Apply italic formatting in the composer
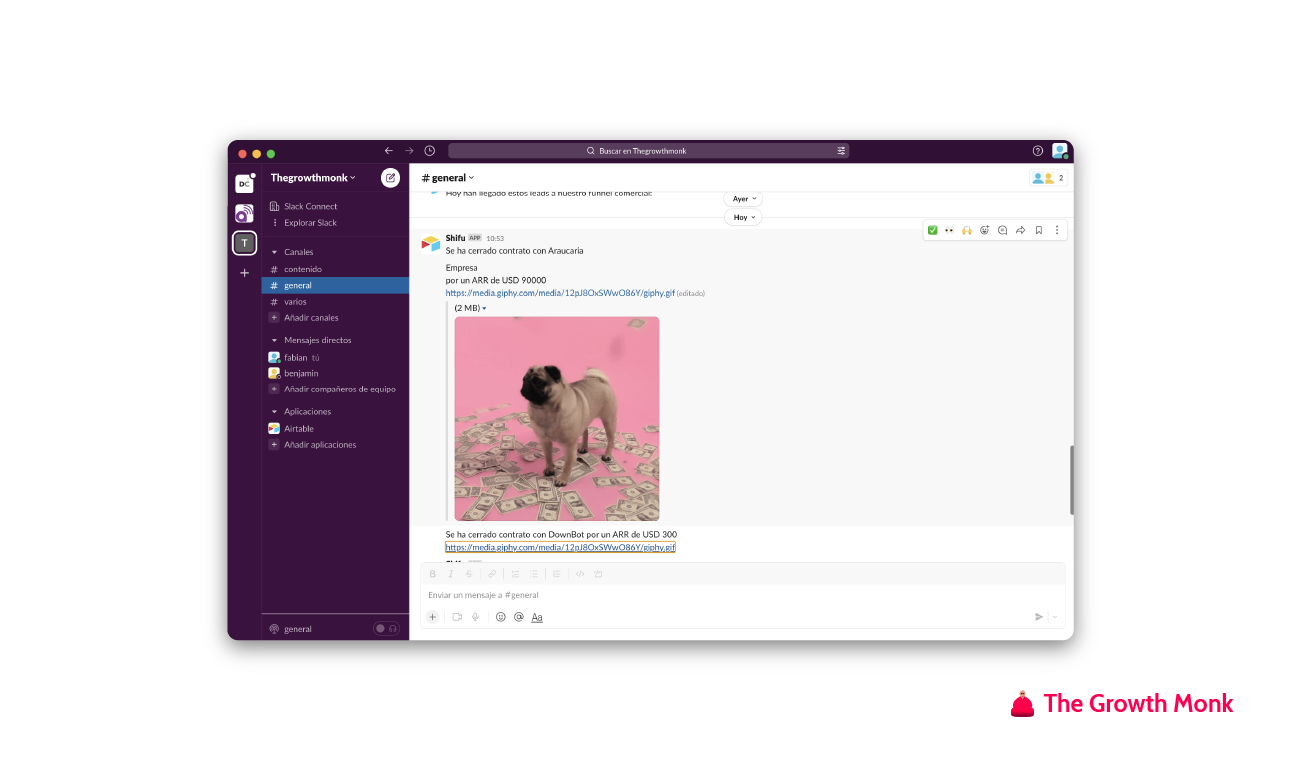Screen dimensions: 1301x781 coord(451,574)
